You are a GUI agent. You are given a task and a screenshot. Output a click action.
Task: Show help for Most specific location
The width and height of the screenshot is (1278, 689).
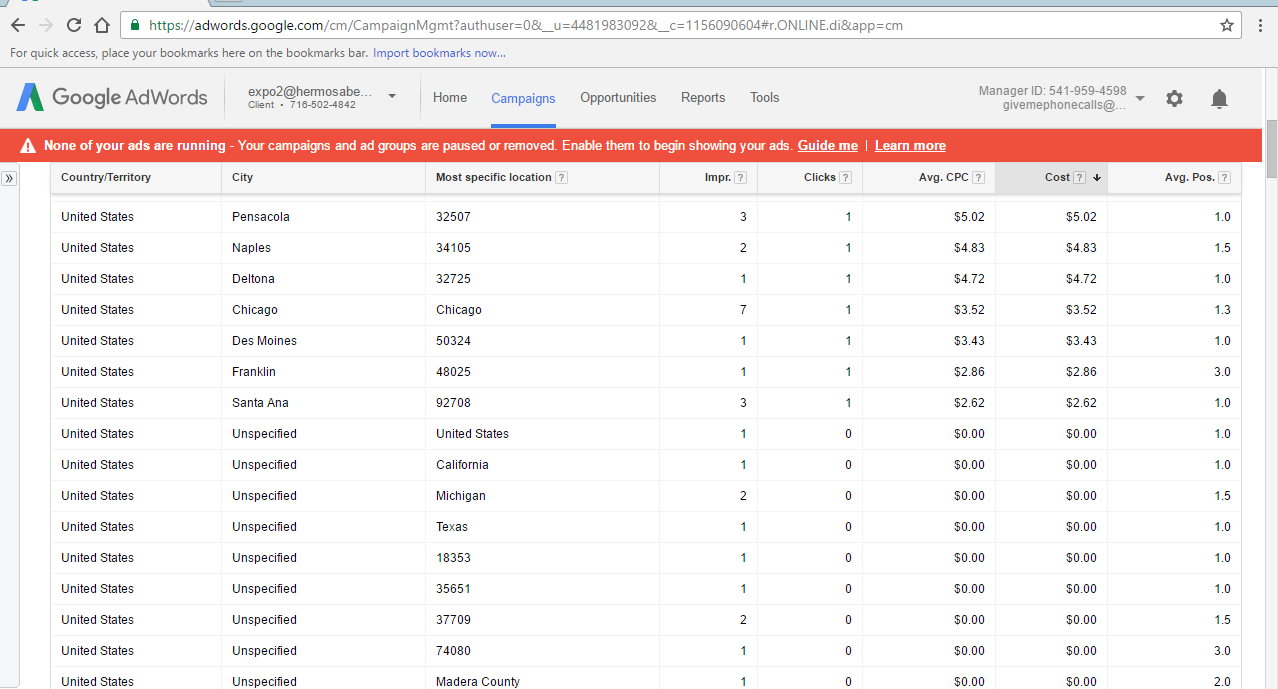562,178
